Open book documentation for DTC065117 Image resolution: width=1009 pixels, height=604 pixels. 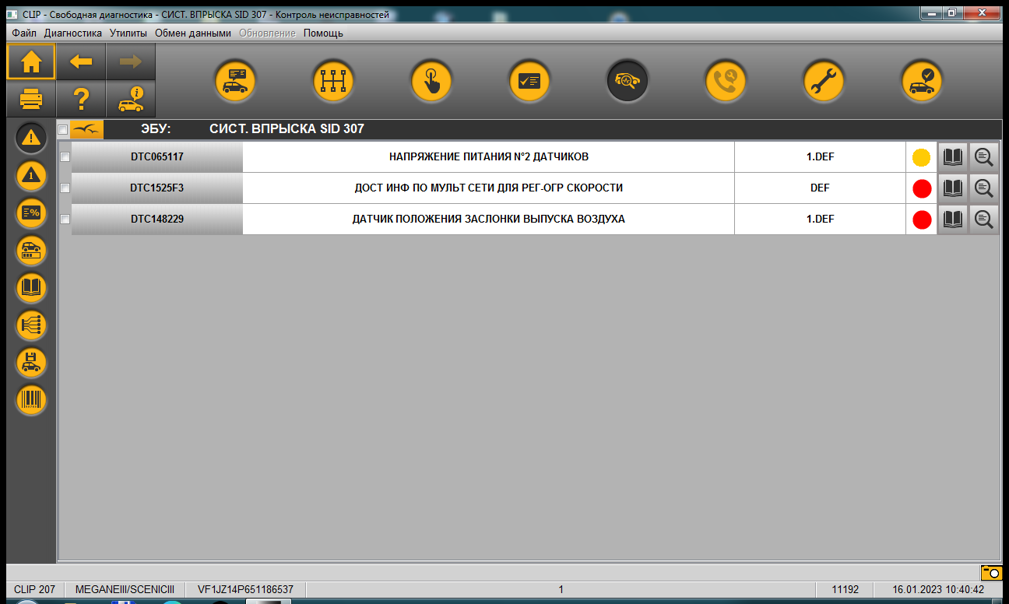pyautogui.click(x=952, y=157)
